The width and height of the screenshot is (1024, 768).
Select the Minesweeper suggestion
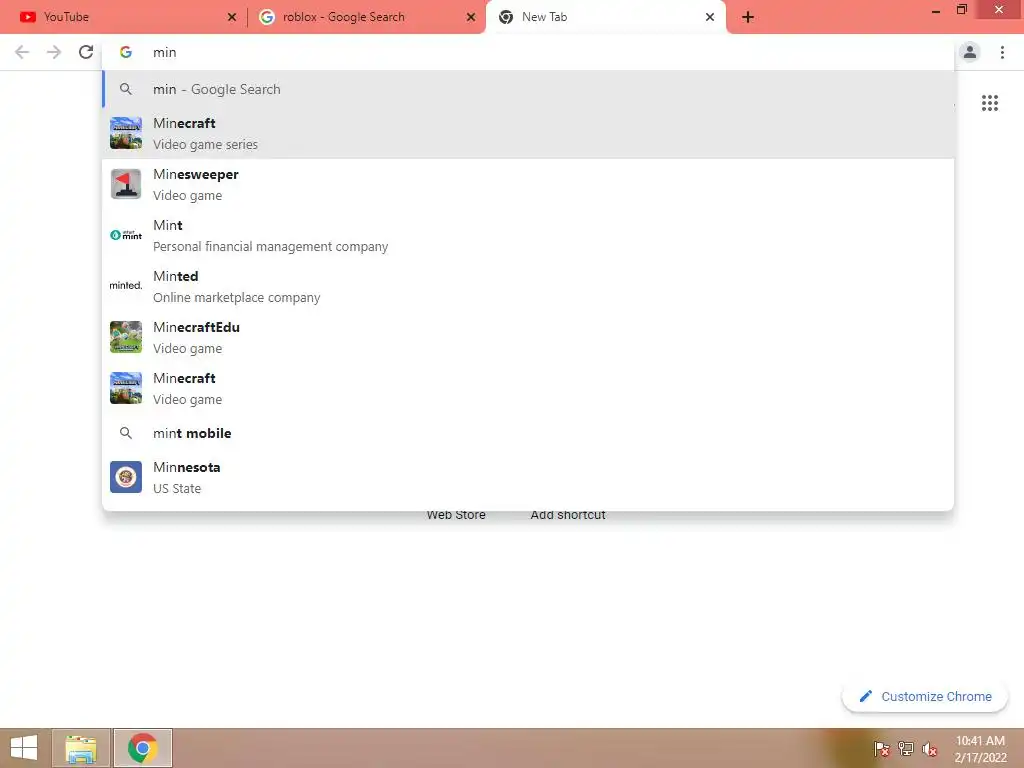(528, 184)
